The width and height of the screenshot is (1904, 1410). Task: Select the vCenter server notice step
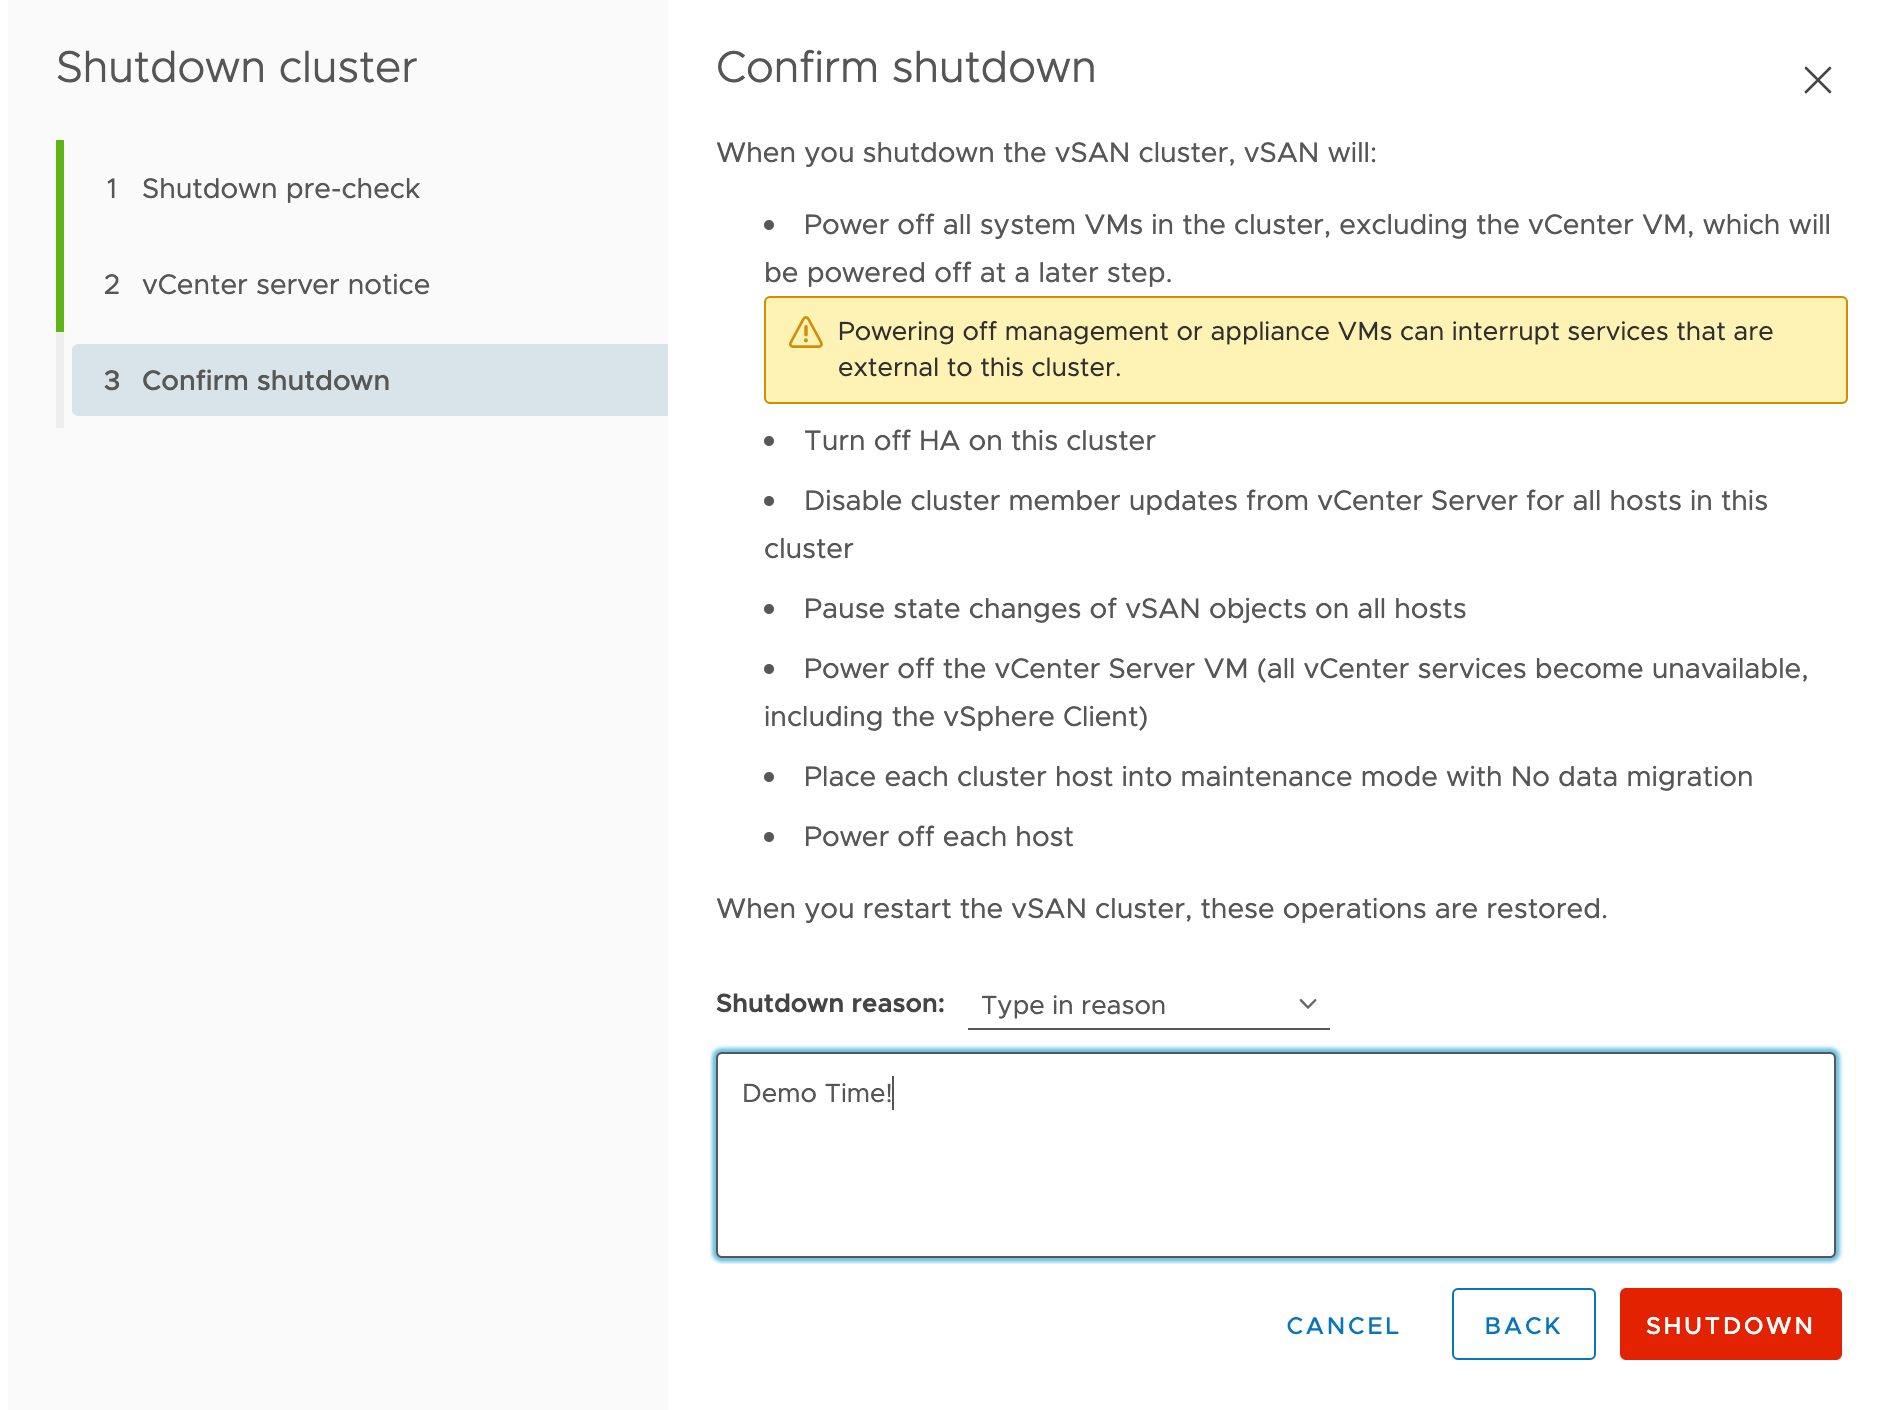point(286,284)
